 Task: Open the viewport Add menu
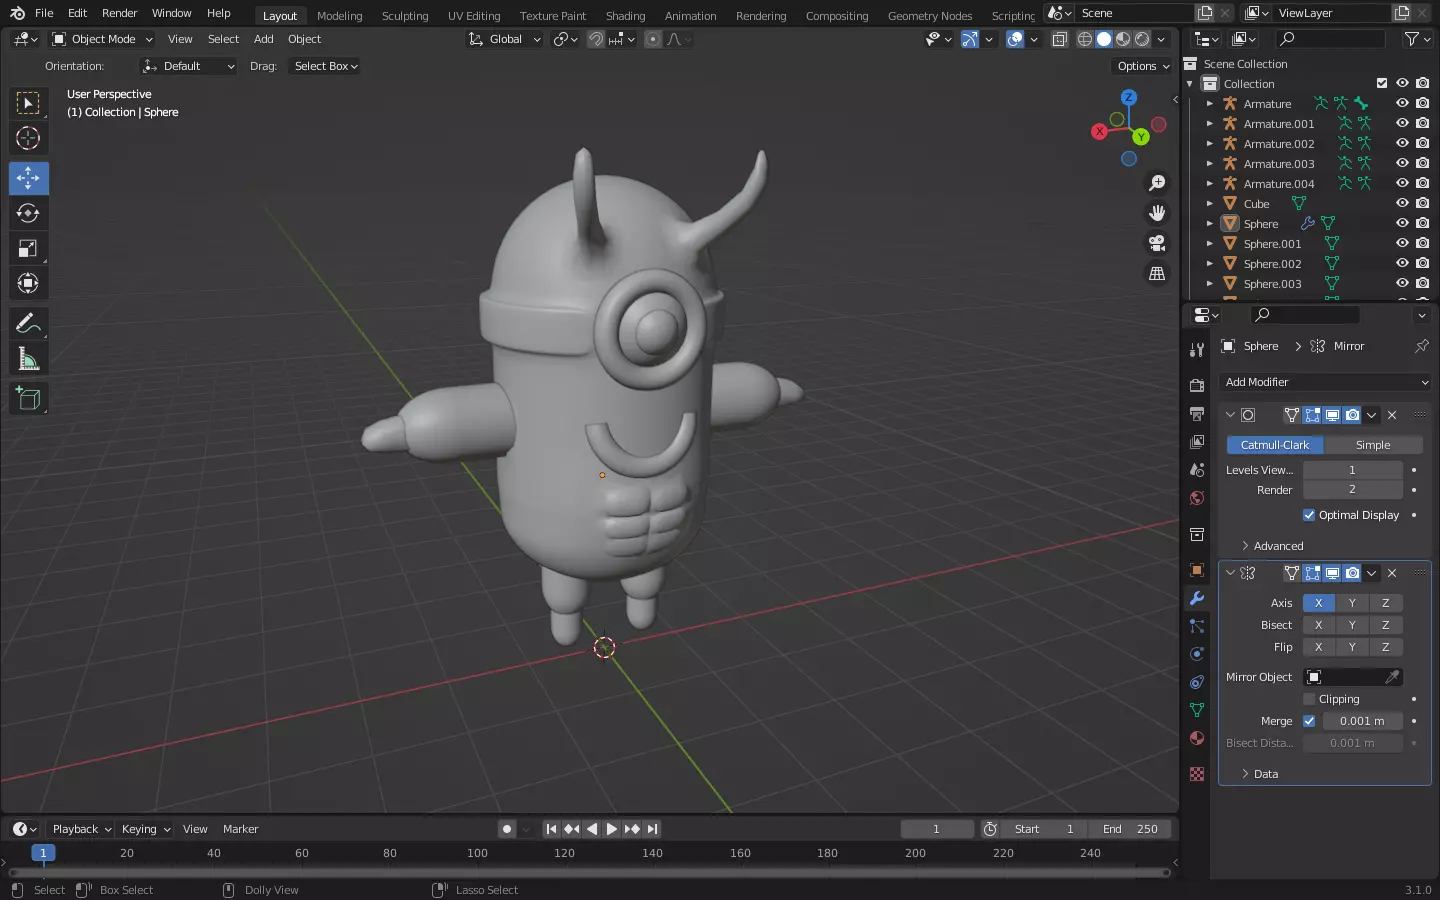pos(263,39)
